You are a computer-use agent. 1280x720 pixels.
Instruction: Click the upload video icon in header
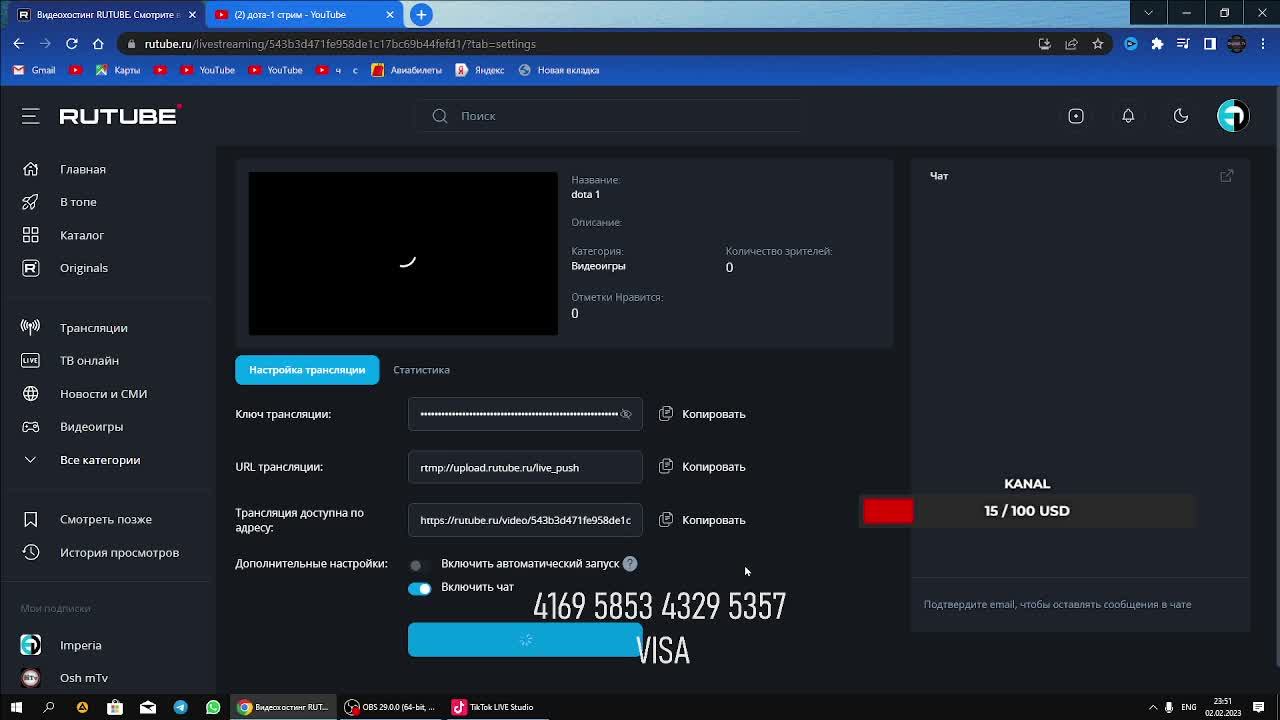(1076, 116)
